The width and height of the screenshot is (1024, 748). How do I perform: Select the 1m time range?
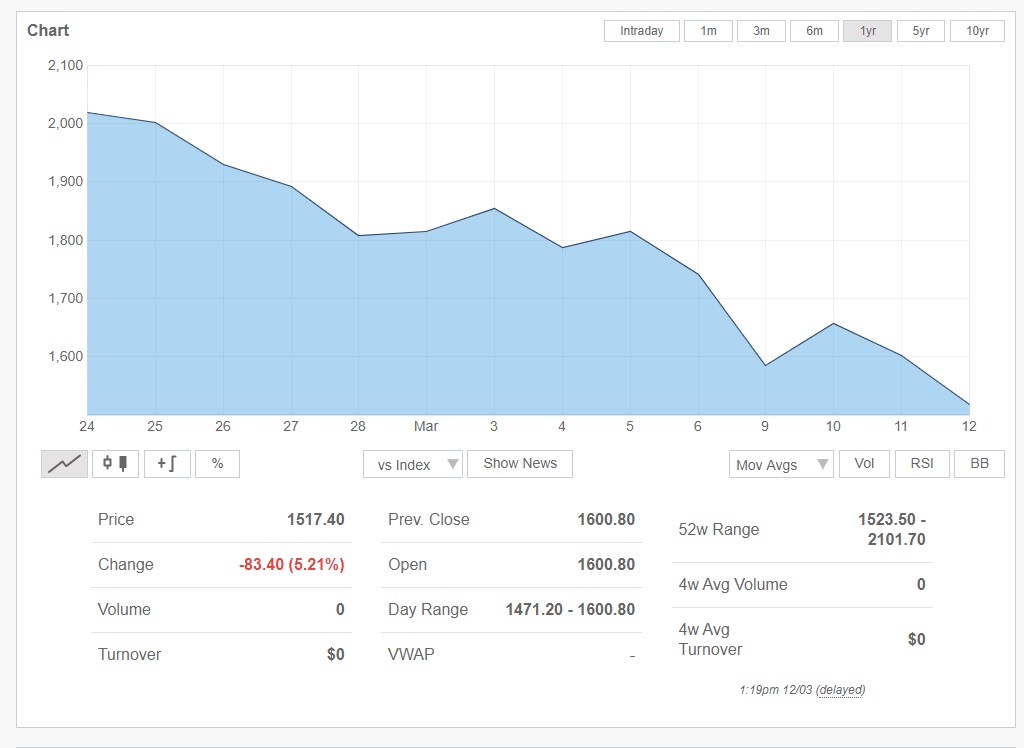click(x=708, y=31)
